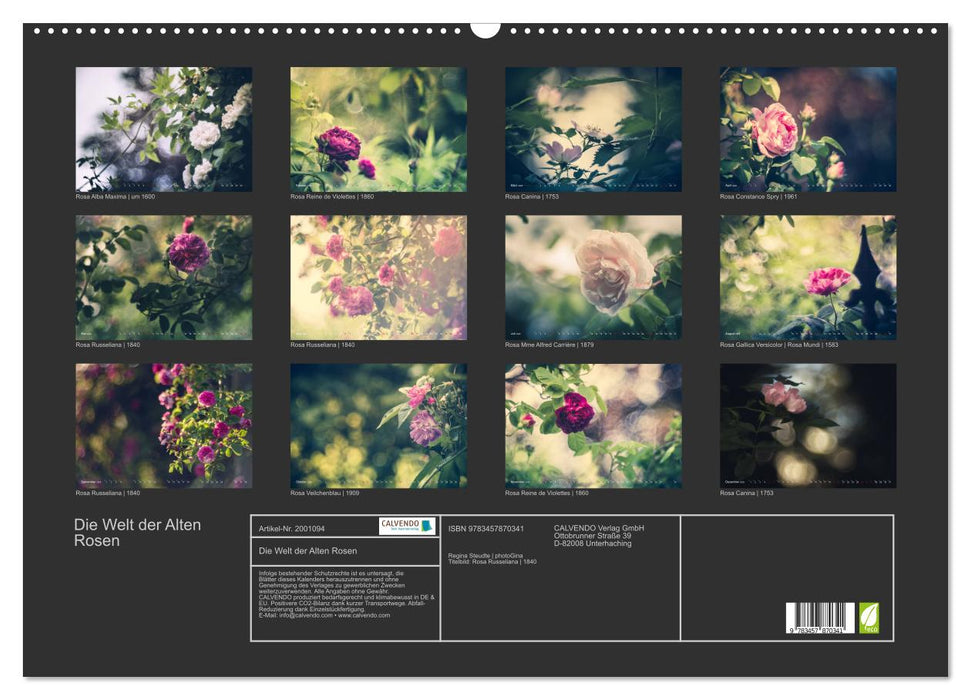This screenshot has width=971, height=700.
Task: Click the Rosa Alba Maxima caption label
Action: pos(117,196)
